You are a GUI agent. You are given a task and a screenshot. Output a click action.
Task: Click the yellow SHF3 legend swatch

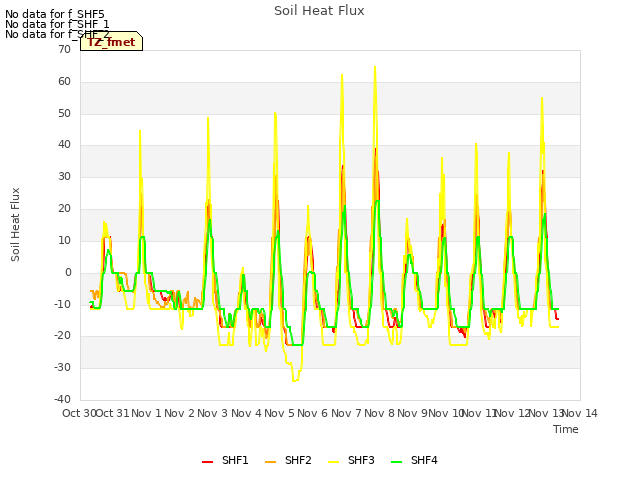point(333,462)
